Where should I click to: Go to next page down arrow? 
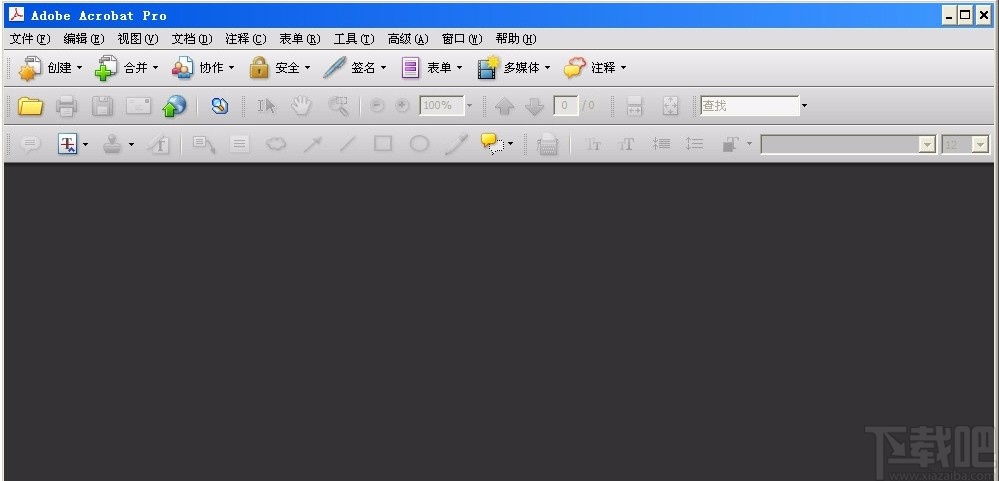(x=535, y=106)
